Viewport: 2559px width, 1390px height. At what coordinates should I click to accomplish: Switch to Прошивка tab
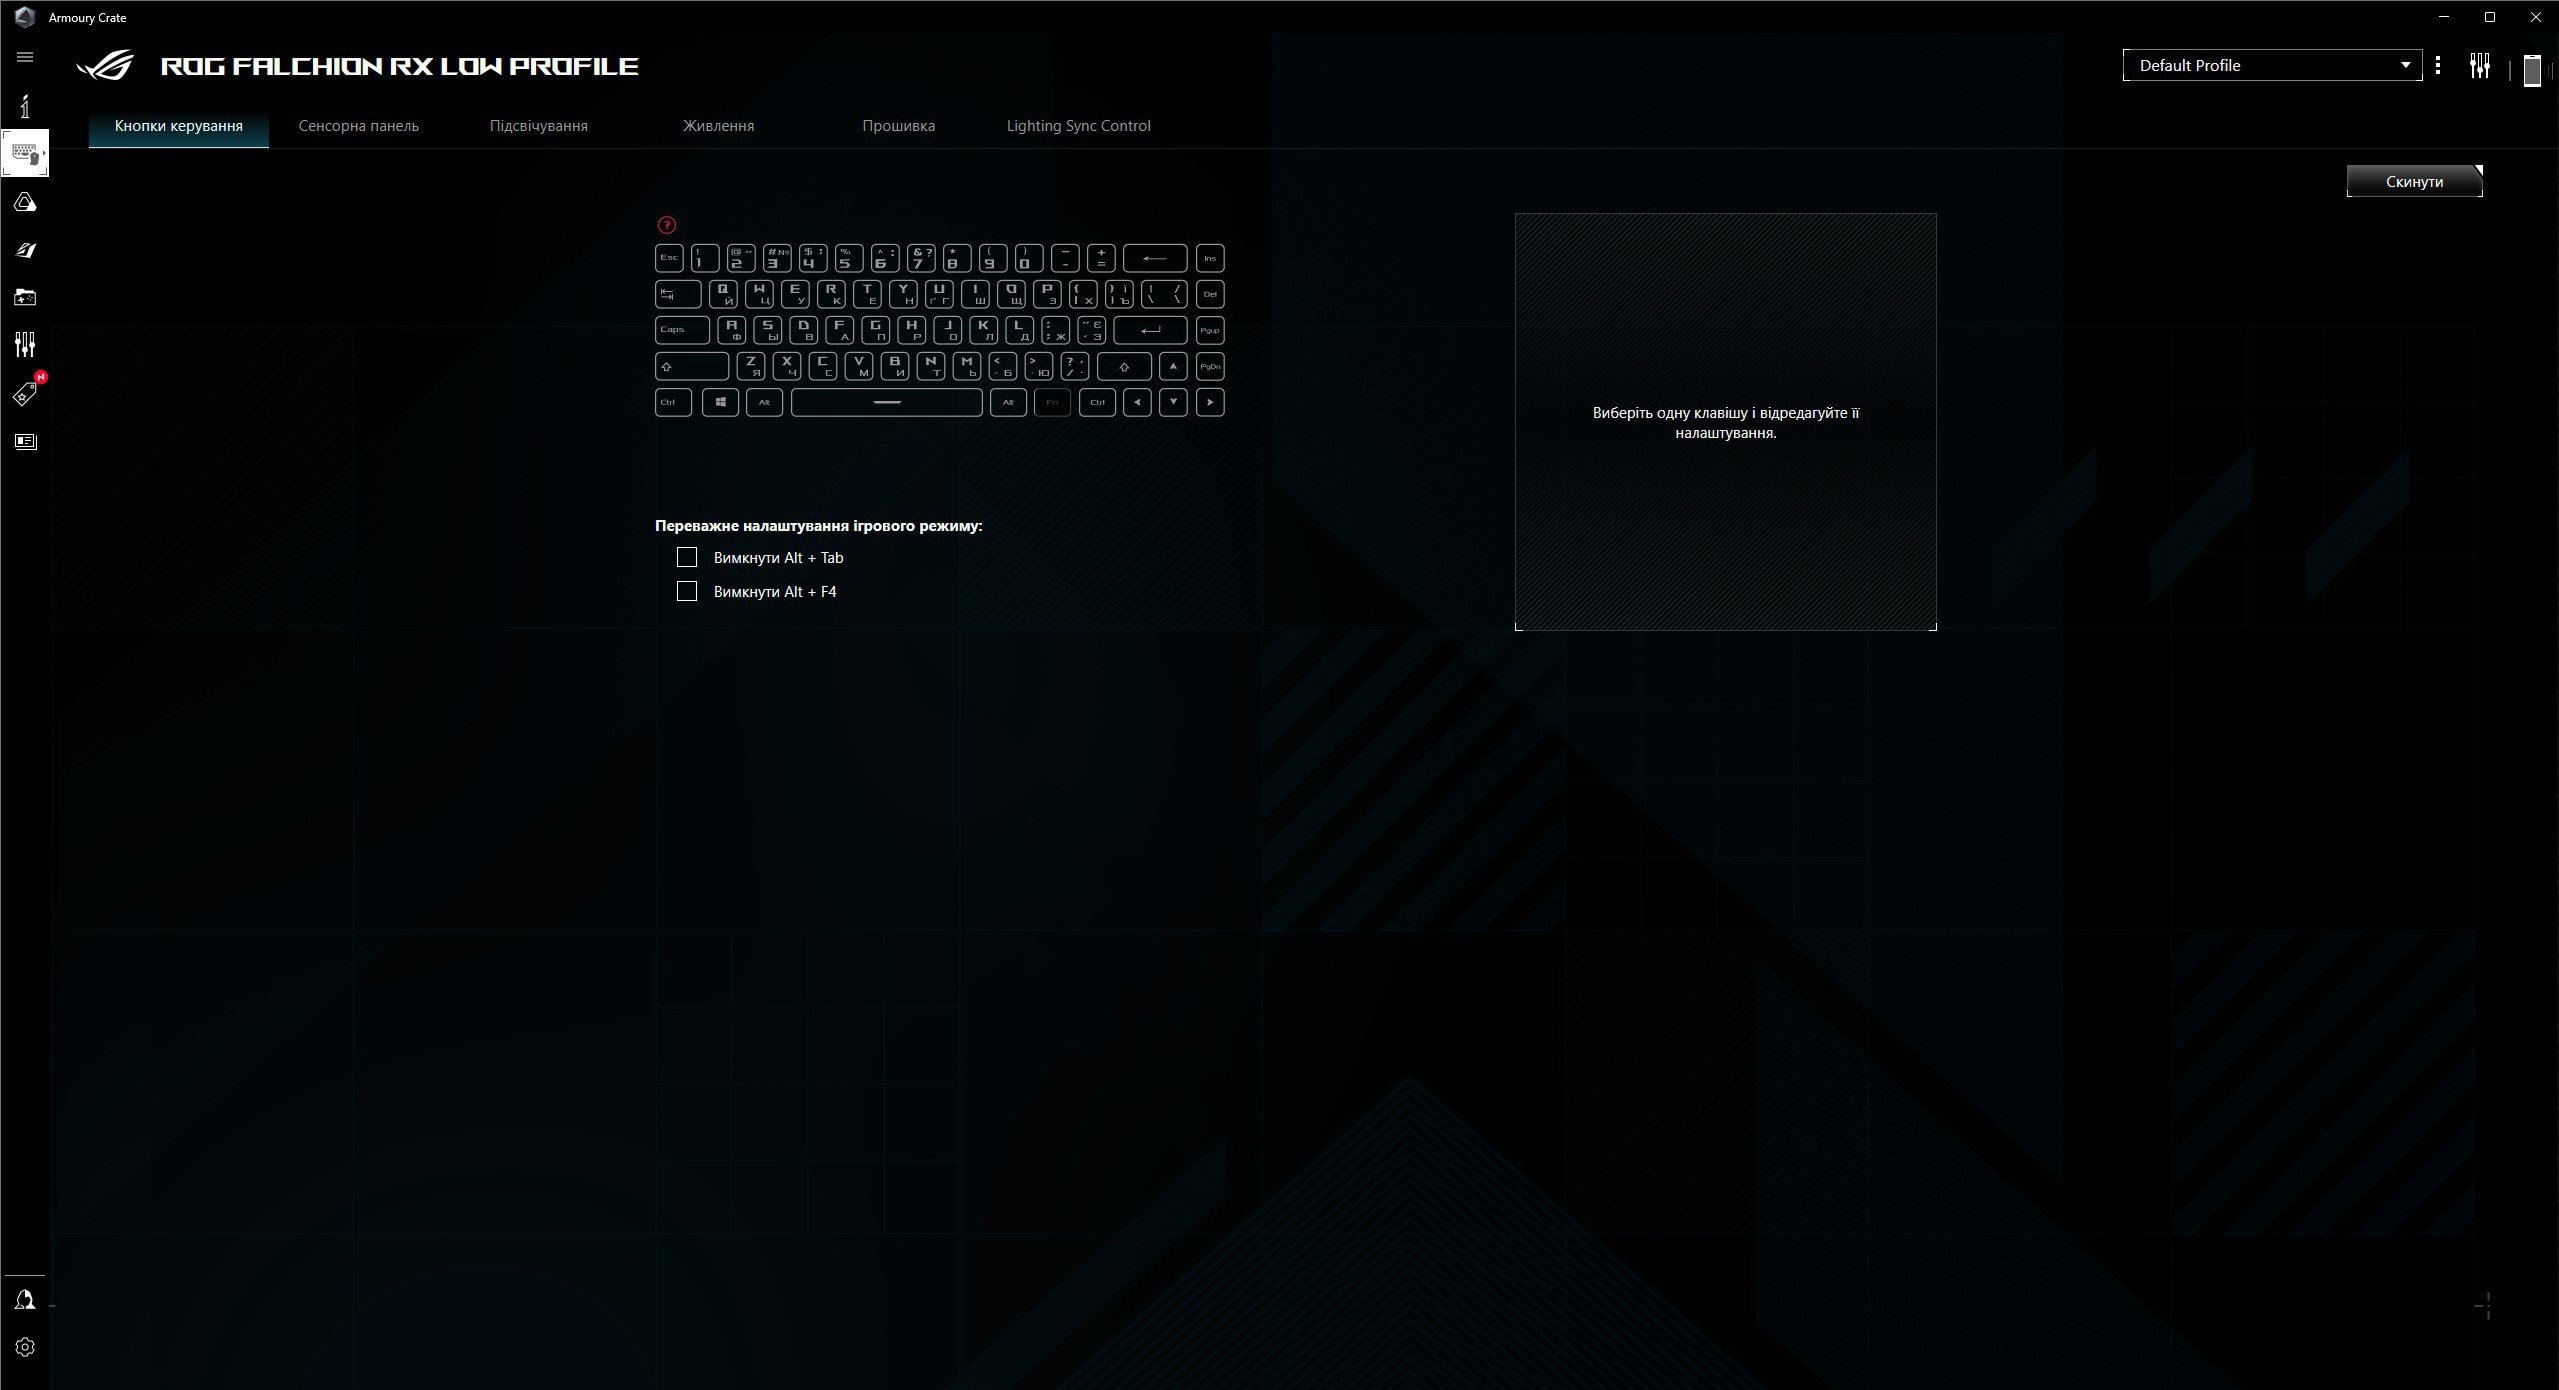899,126
